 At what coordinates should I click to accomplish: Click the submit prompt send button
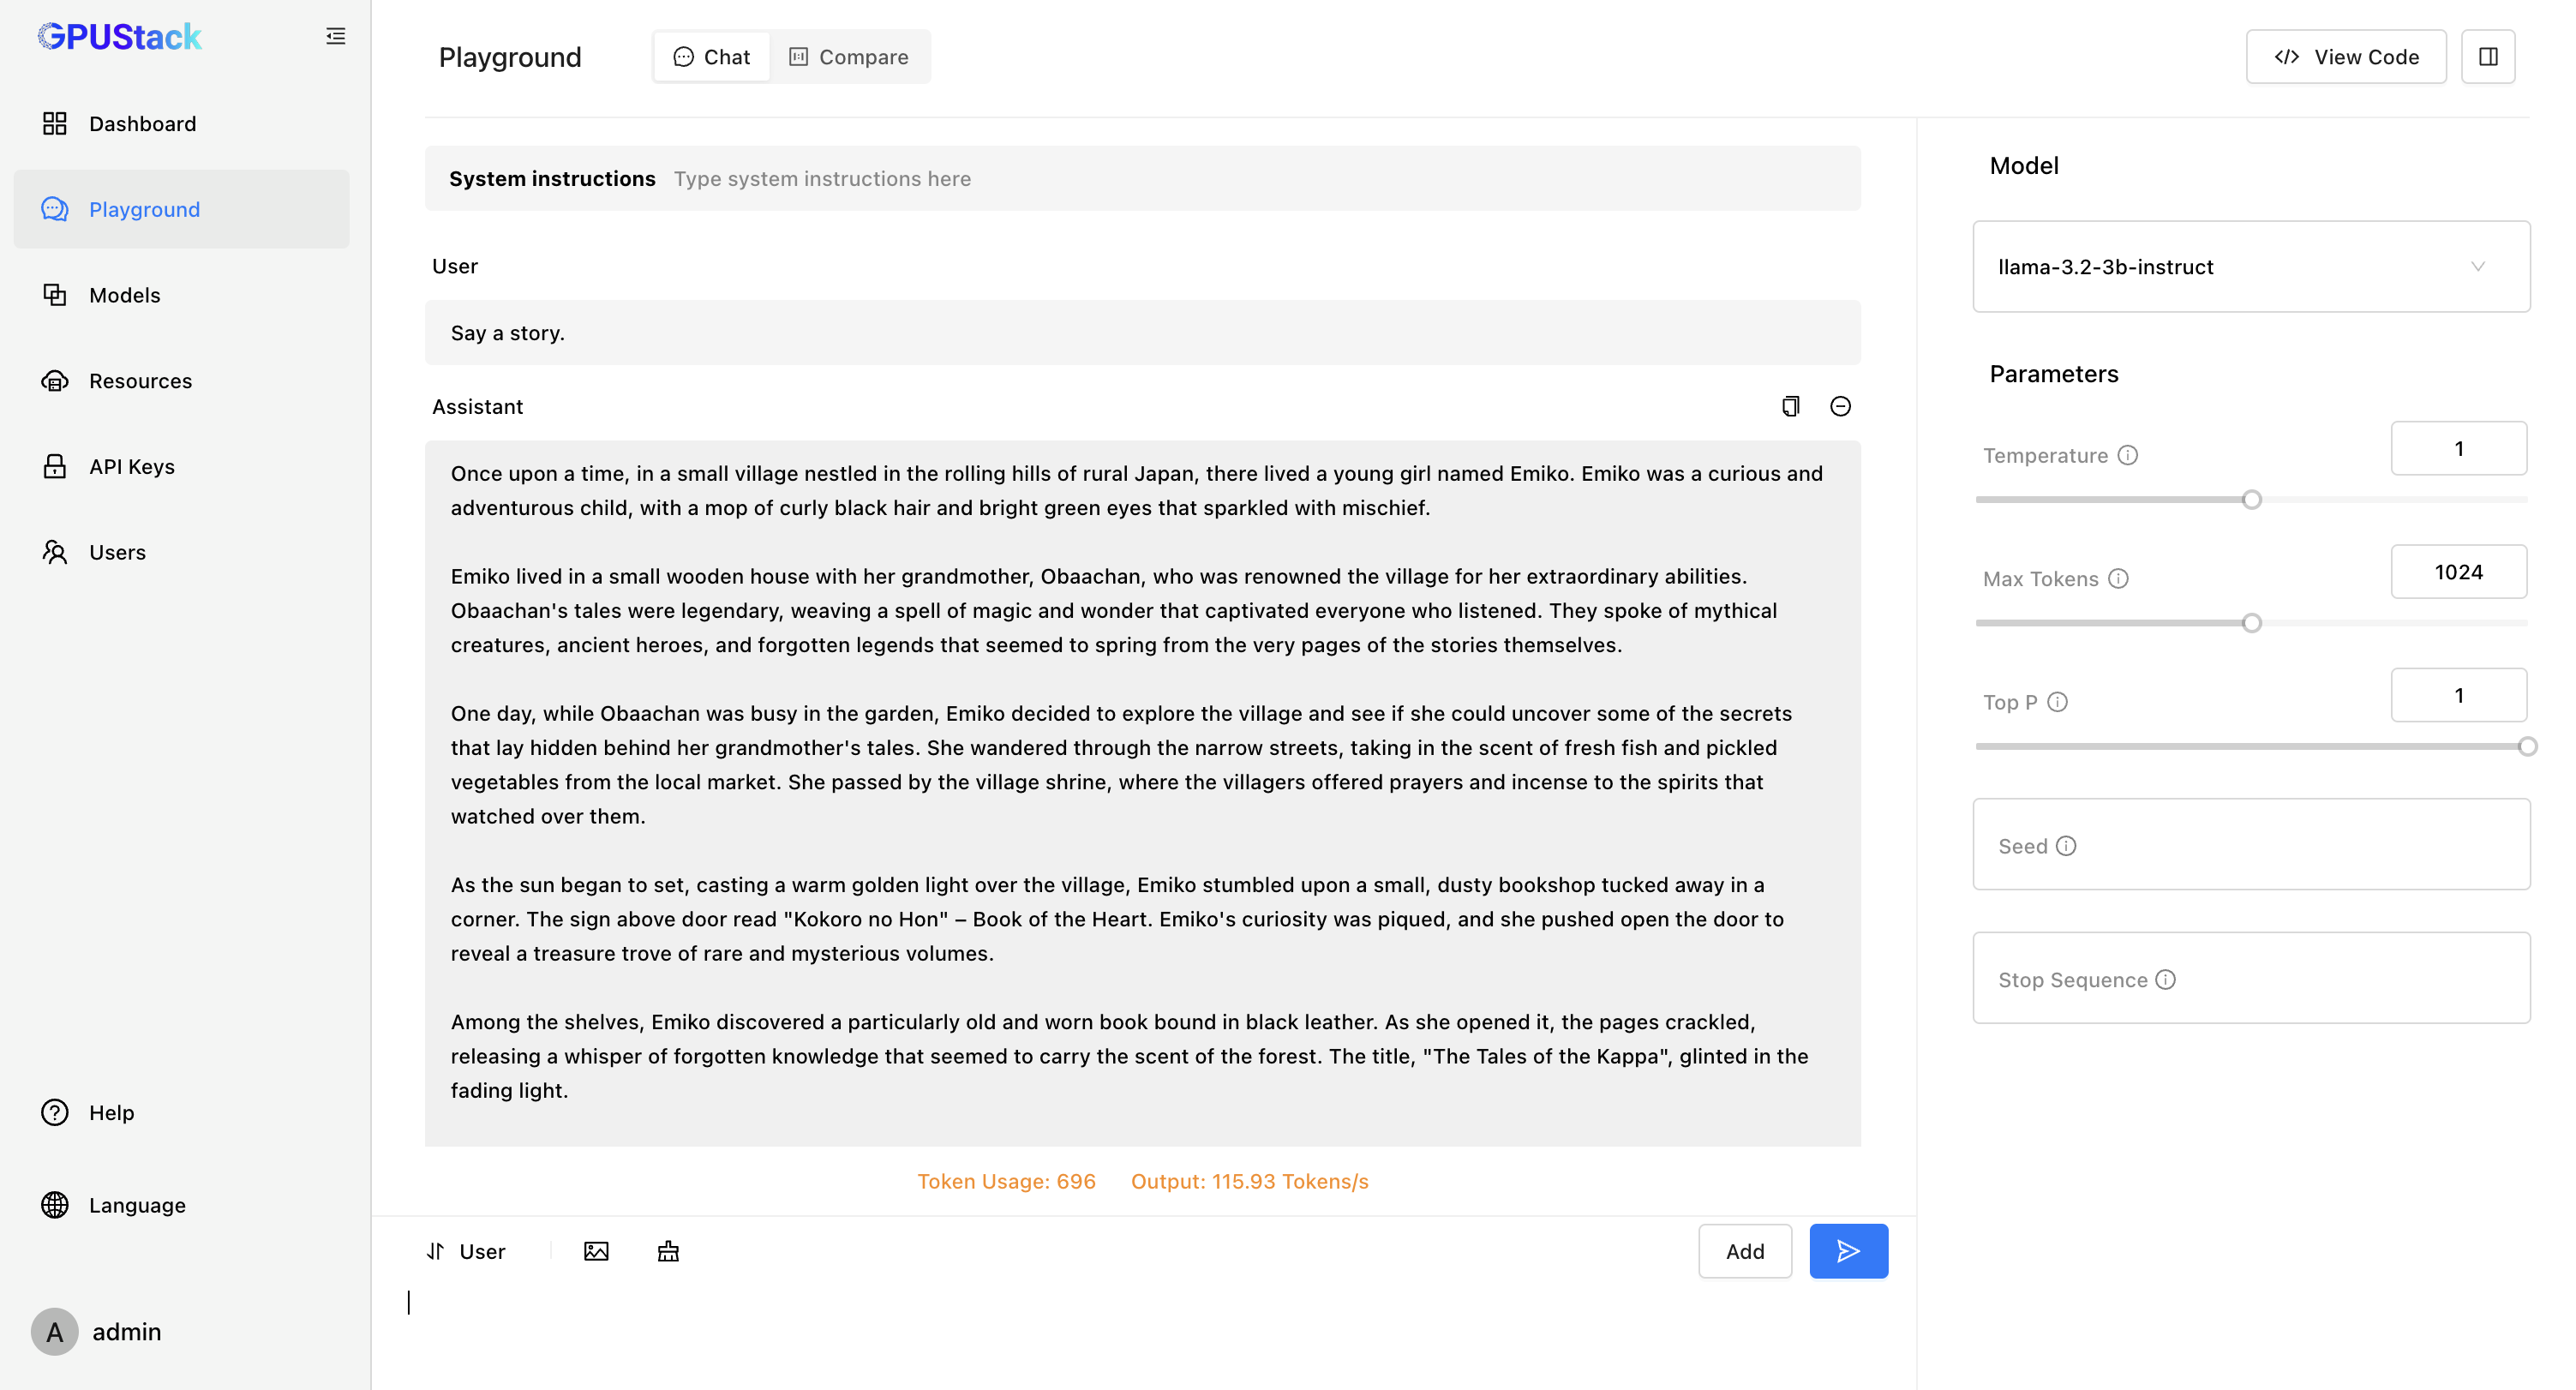point(1848,1251)
